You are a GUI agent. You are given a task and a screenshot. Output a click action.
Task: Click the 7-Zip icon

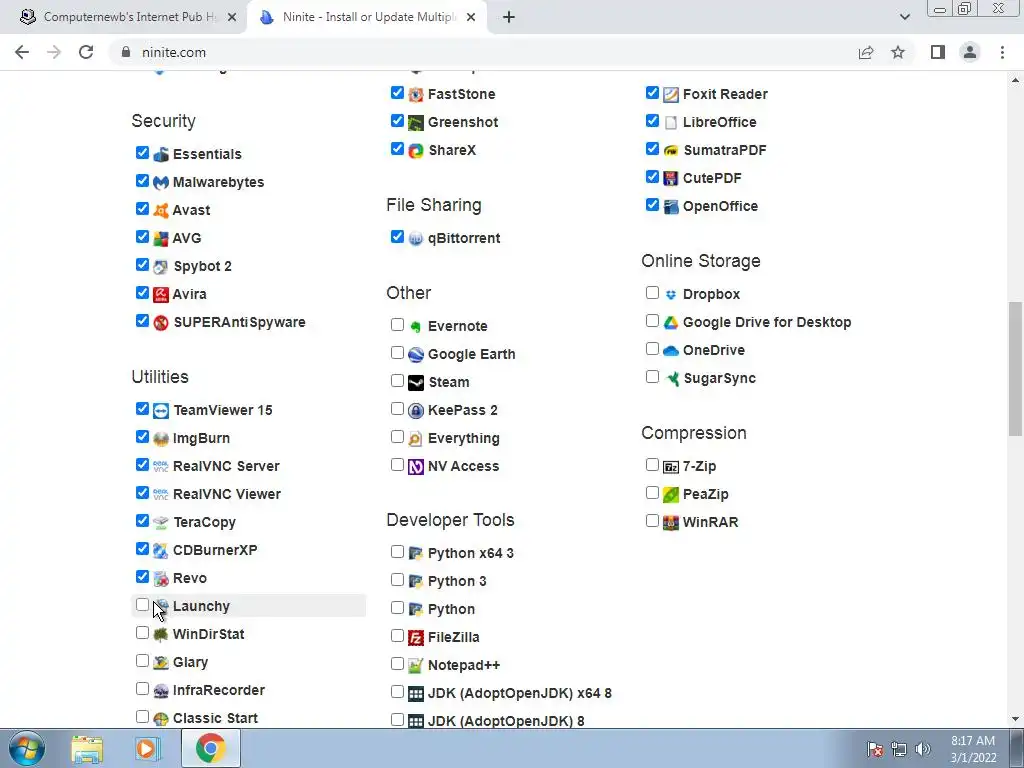point(671,467)
